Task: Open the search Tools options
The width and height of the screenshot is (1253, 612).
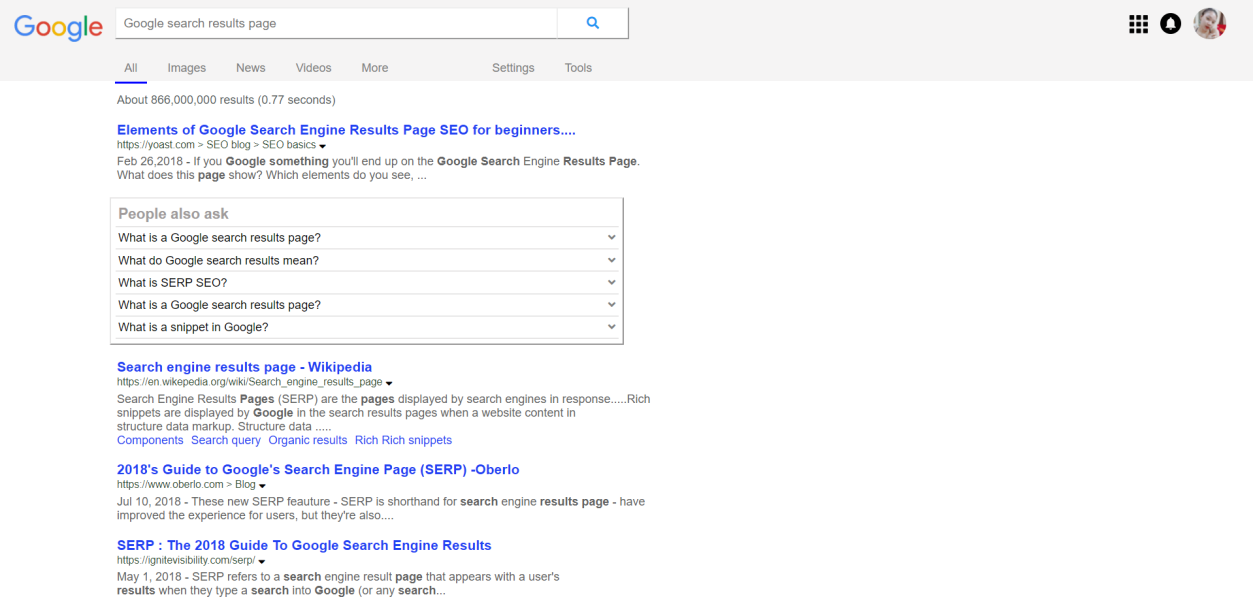Action: (x=578, y=68)
